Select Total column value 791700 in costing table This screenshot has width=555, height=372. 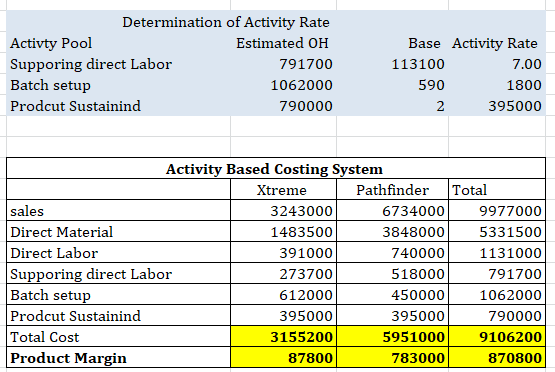click(x=515, y=274)
